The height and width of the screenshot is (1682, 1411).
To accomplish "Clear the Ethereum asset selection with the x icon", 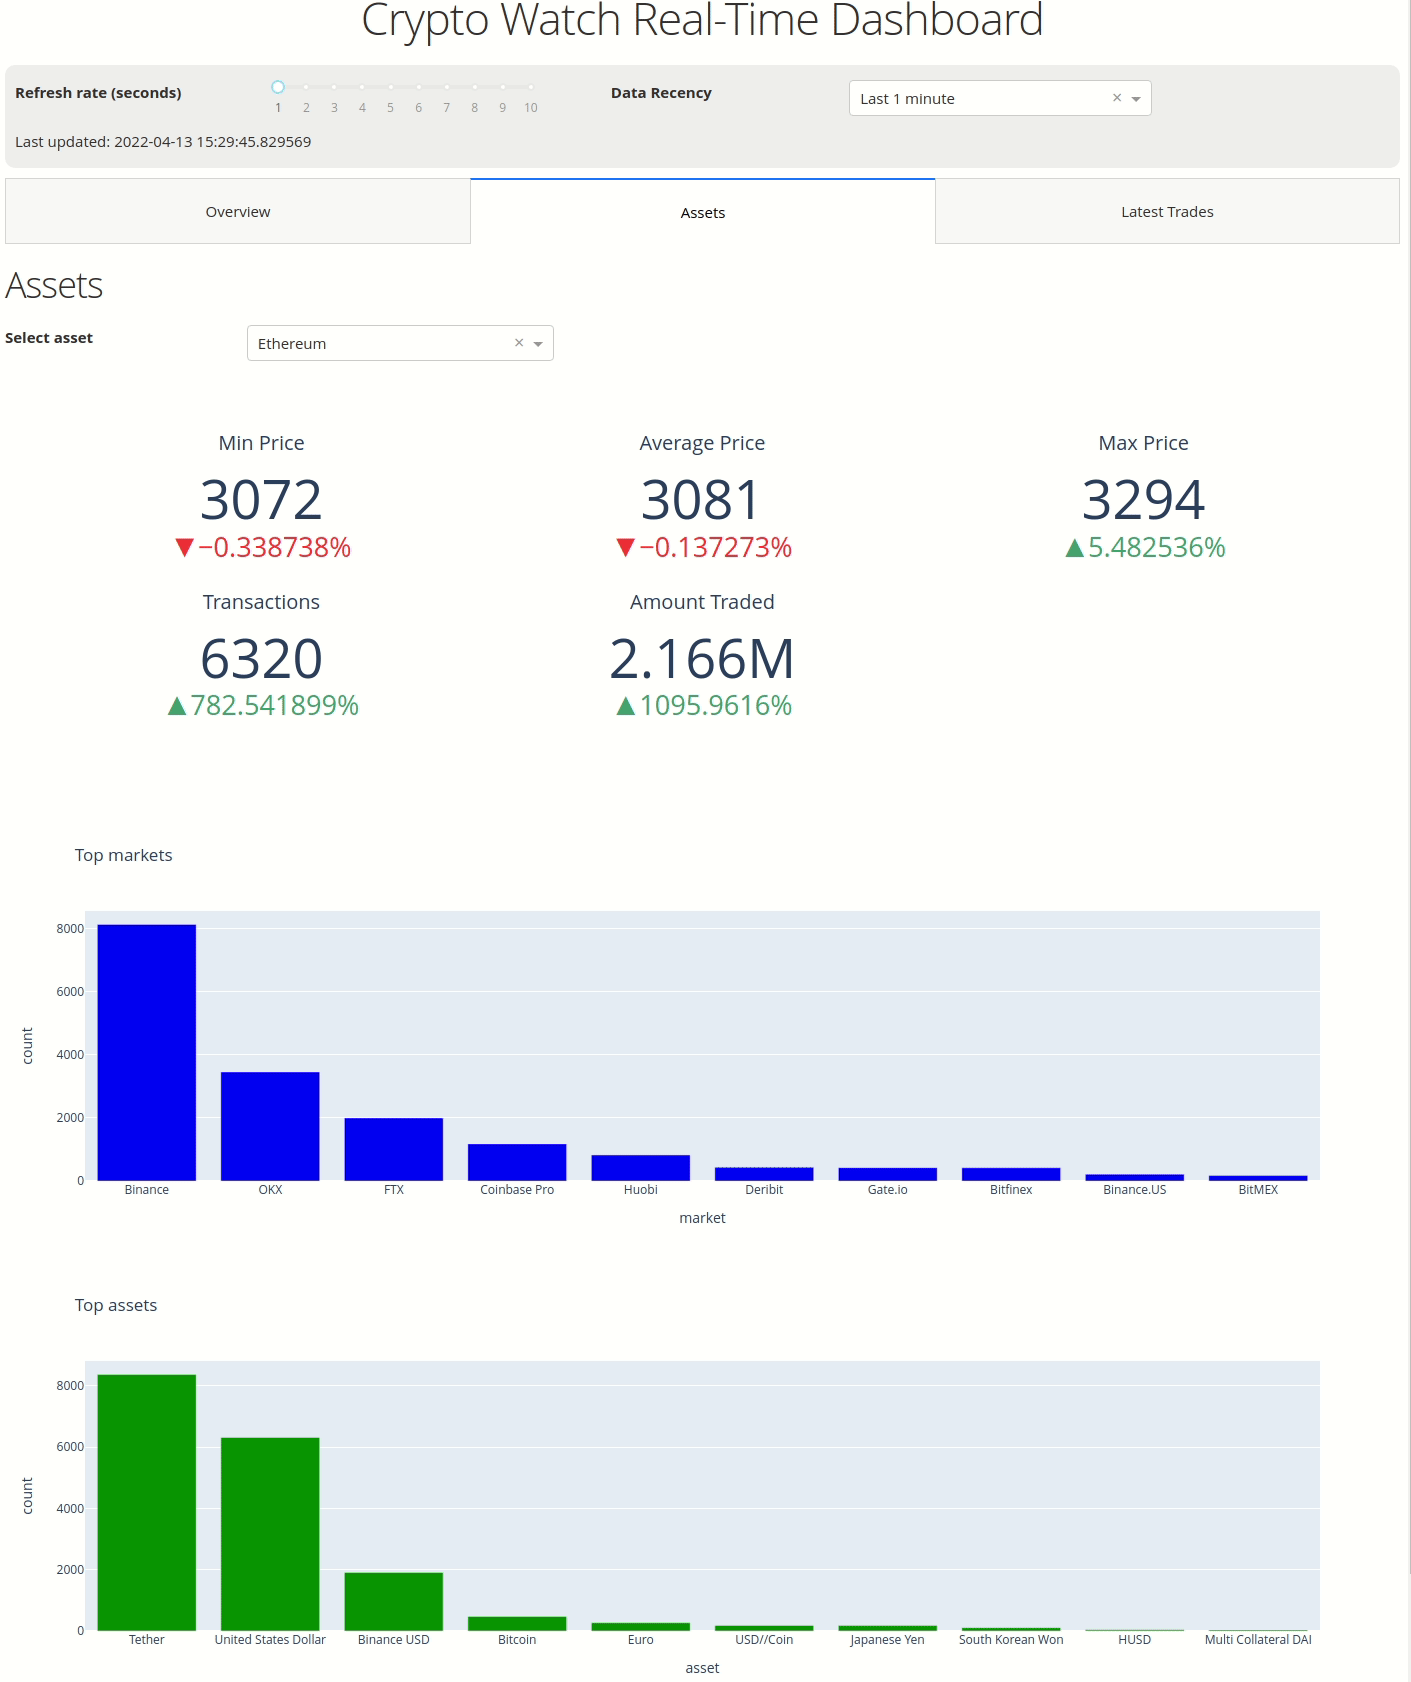I will tap(519, 343).
